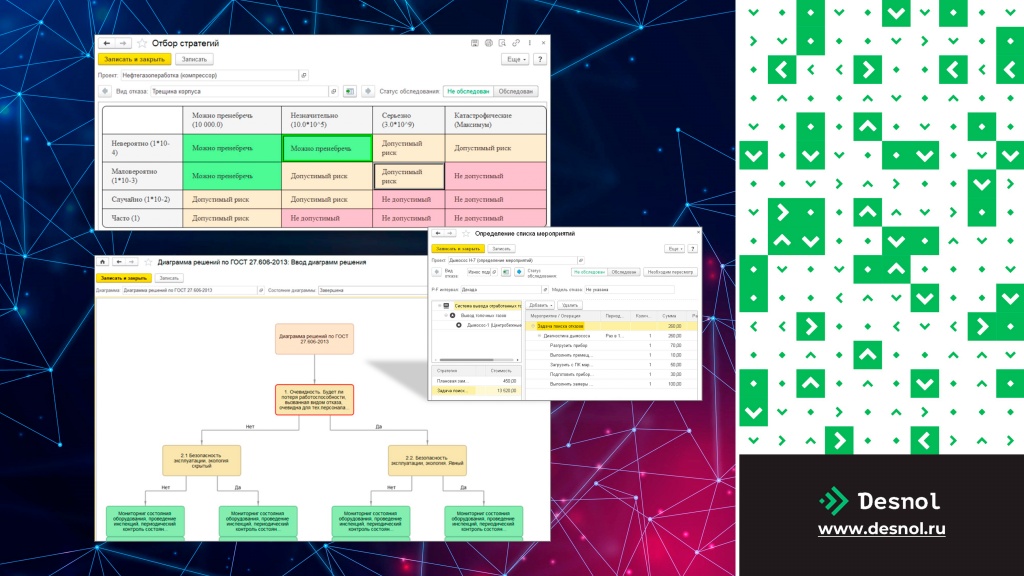Click the save icon in Отбор стратегий title bar
Viewport: 1024px width, 576px height.
475,43
